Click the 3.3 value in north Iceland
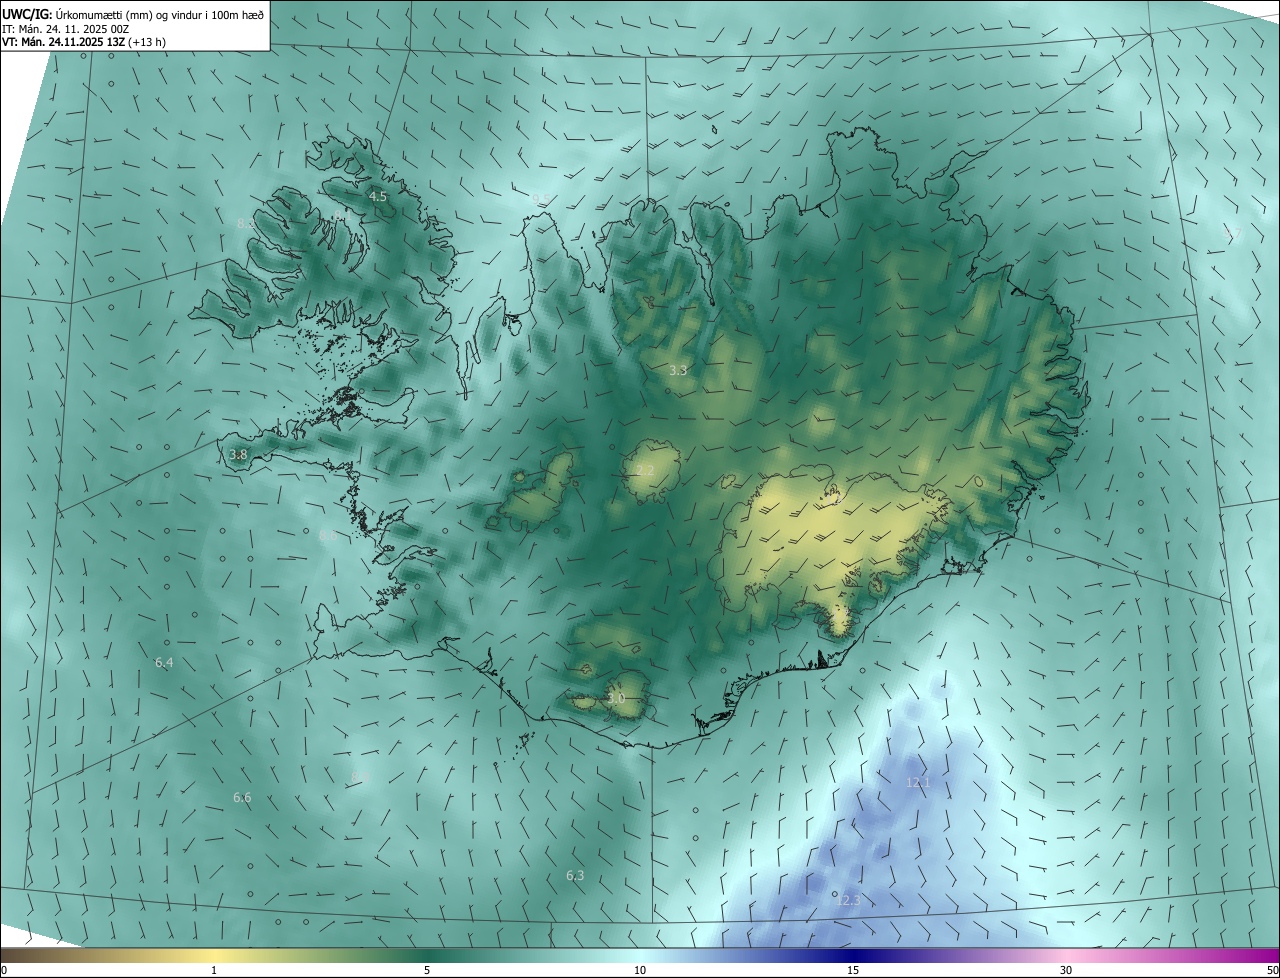This screenshot has height=978, width=1280. pos(678,370)
